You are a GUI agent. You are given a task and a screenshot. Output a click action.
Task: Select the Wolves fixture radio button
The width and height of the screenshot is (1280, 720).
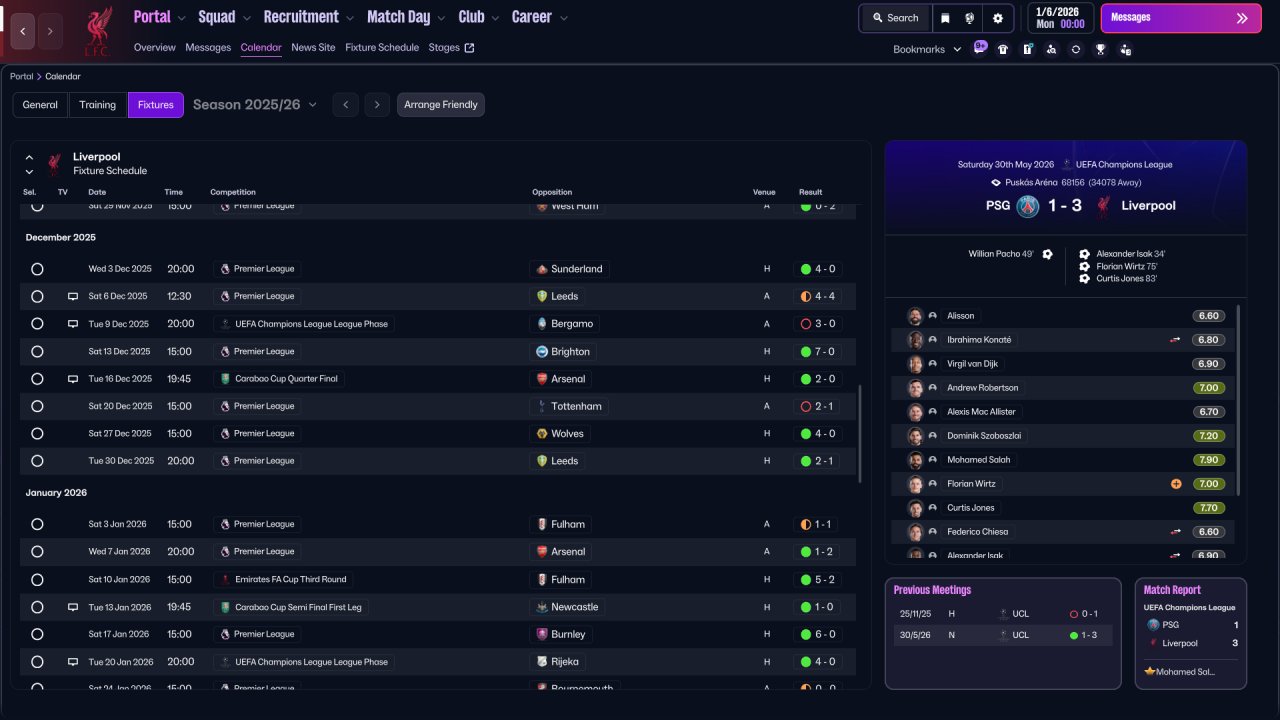tap(37, 434)
